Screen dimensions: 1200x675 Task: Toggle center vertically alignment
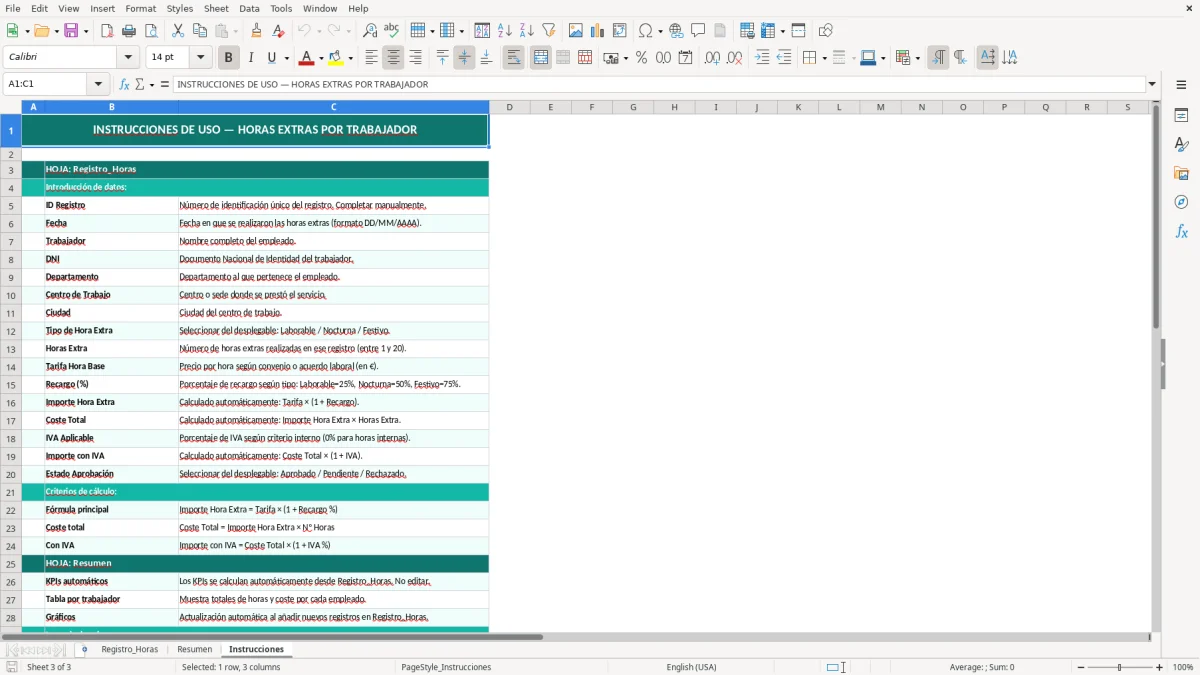point(464,58)
